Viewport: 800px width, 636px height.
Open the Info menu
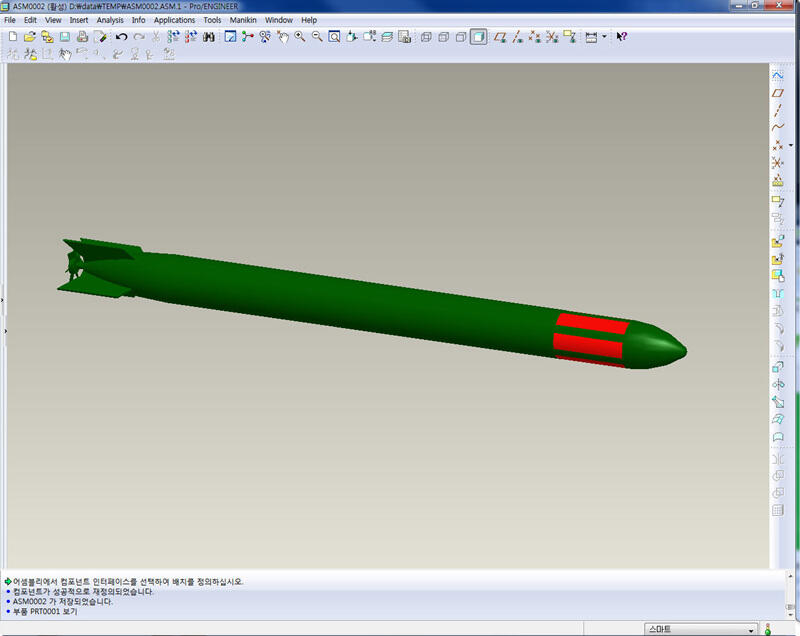click(x=138, y=20)
